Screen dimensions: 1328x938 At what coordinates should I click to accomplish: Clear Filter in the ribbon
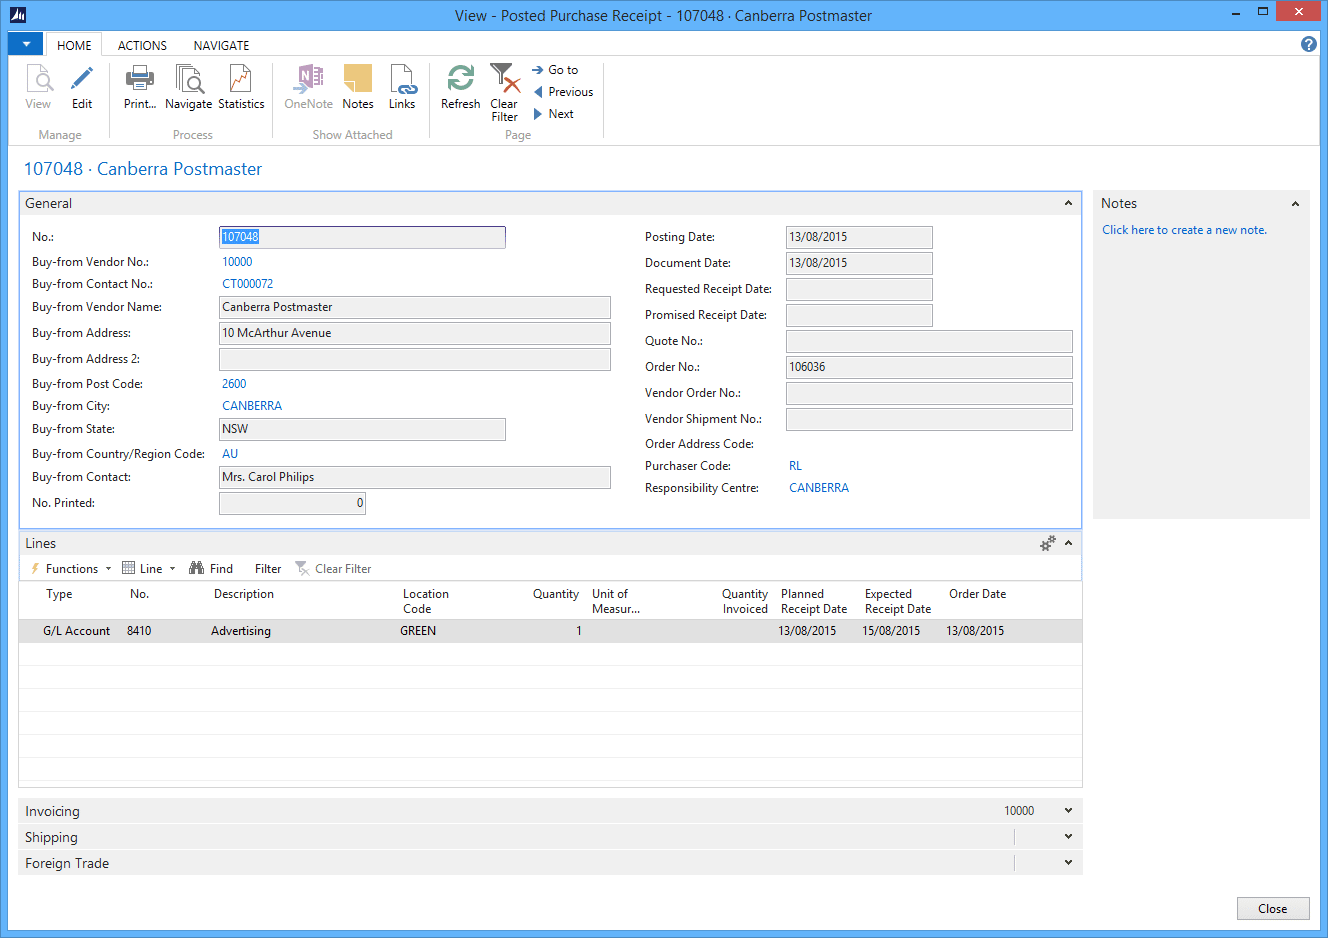(505, 93)
